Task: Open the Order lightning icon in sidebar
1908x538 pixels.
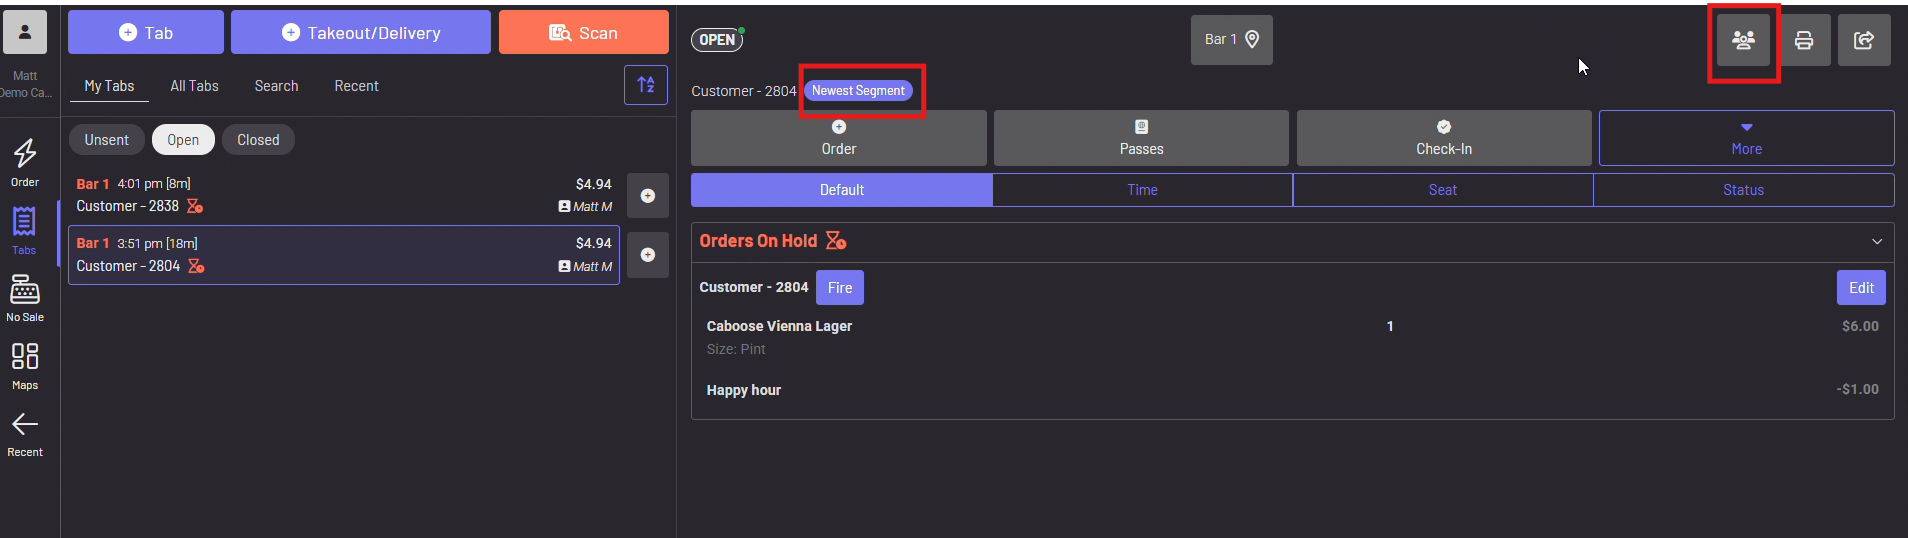Action: (x=25, y=162)
